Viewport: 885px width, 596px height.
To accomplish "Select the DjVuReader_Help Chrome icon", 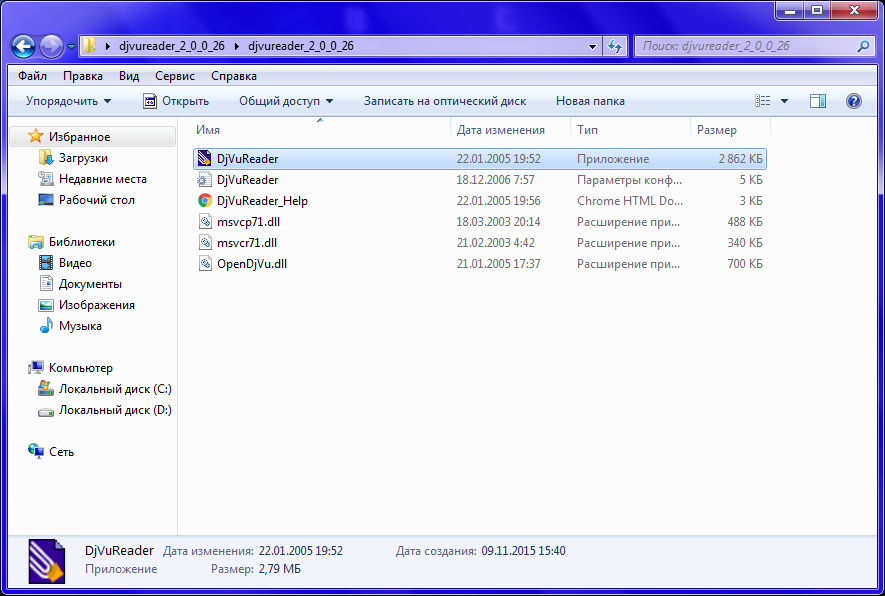I will tap(204, 200).
